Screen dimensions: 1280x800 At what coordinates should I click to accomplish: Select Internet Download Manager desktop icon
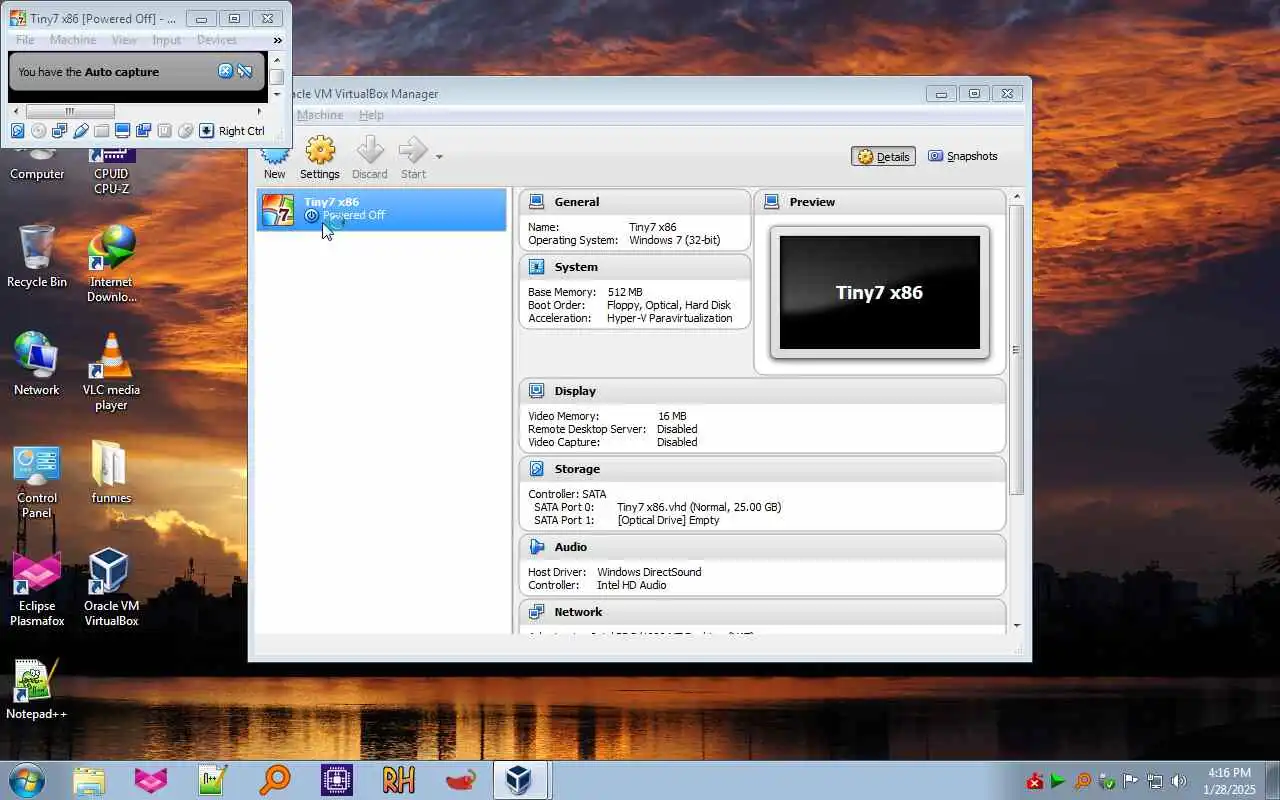click(x=111, y=263)
